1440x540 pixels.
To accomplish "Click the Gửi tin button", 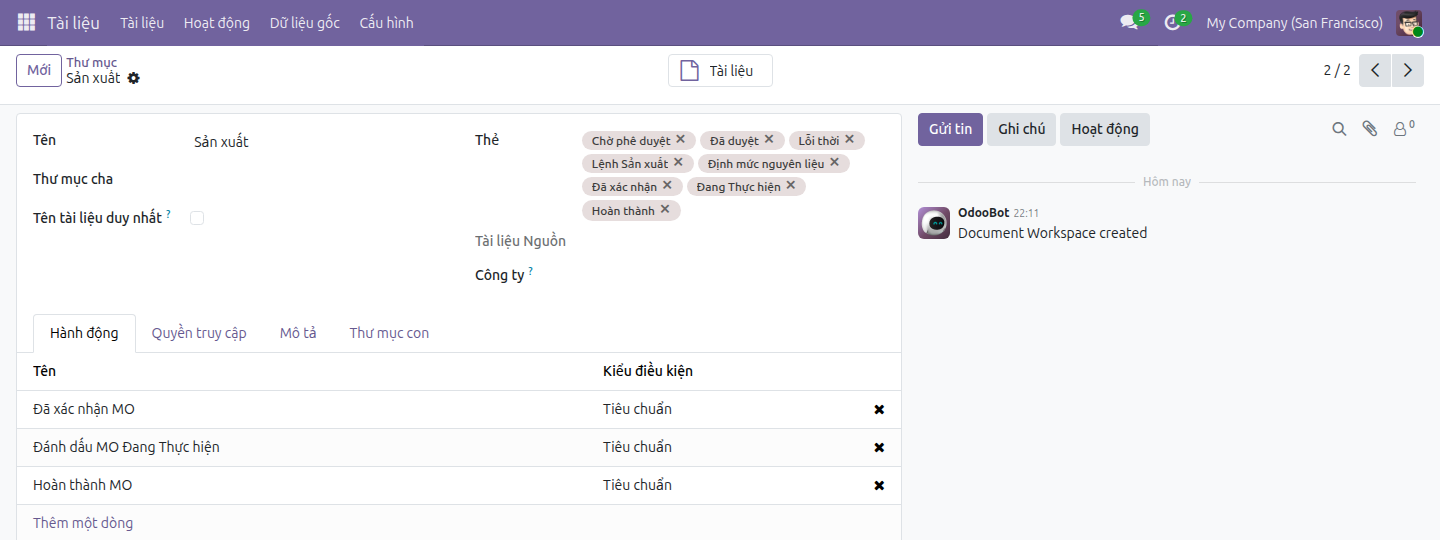I will 950,129.
